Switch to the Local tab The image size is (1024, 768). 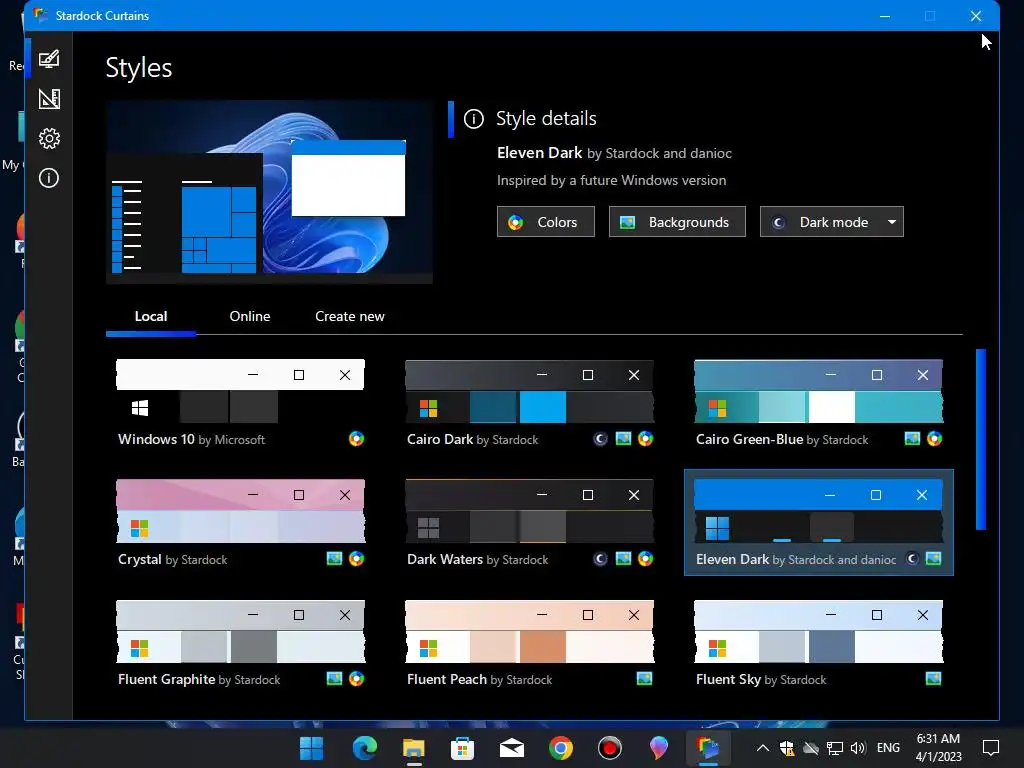pyautogui.click(x=151, y=317)
